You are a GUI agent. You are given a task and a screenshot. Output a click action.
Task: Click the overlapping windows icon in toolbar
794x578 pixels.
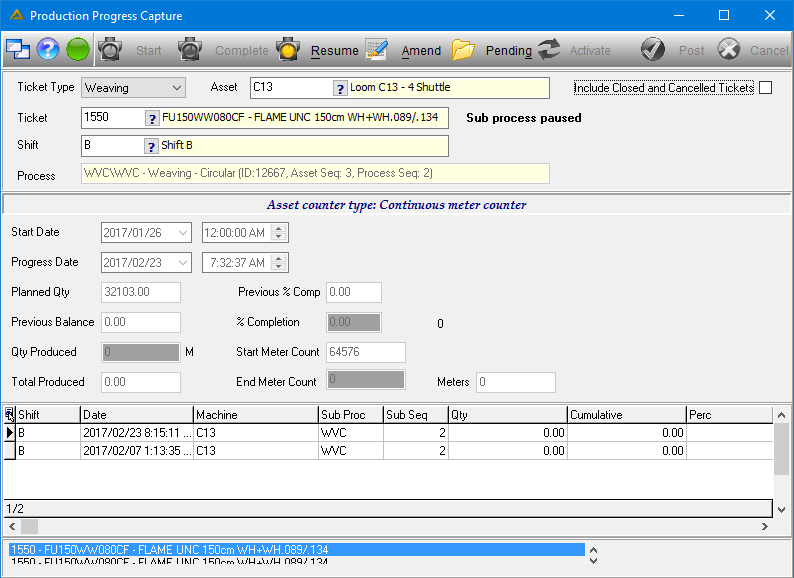(18, 50)
